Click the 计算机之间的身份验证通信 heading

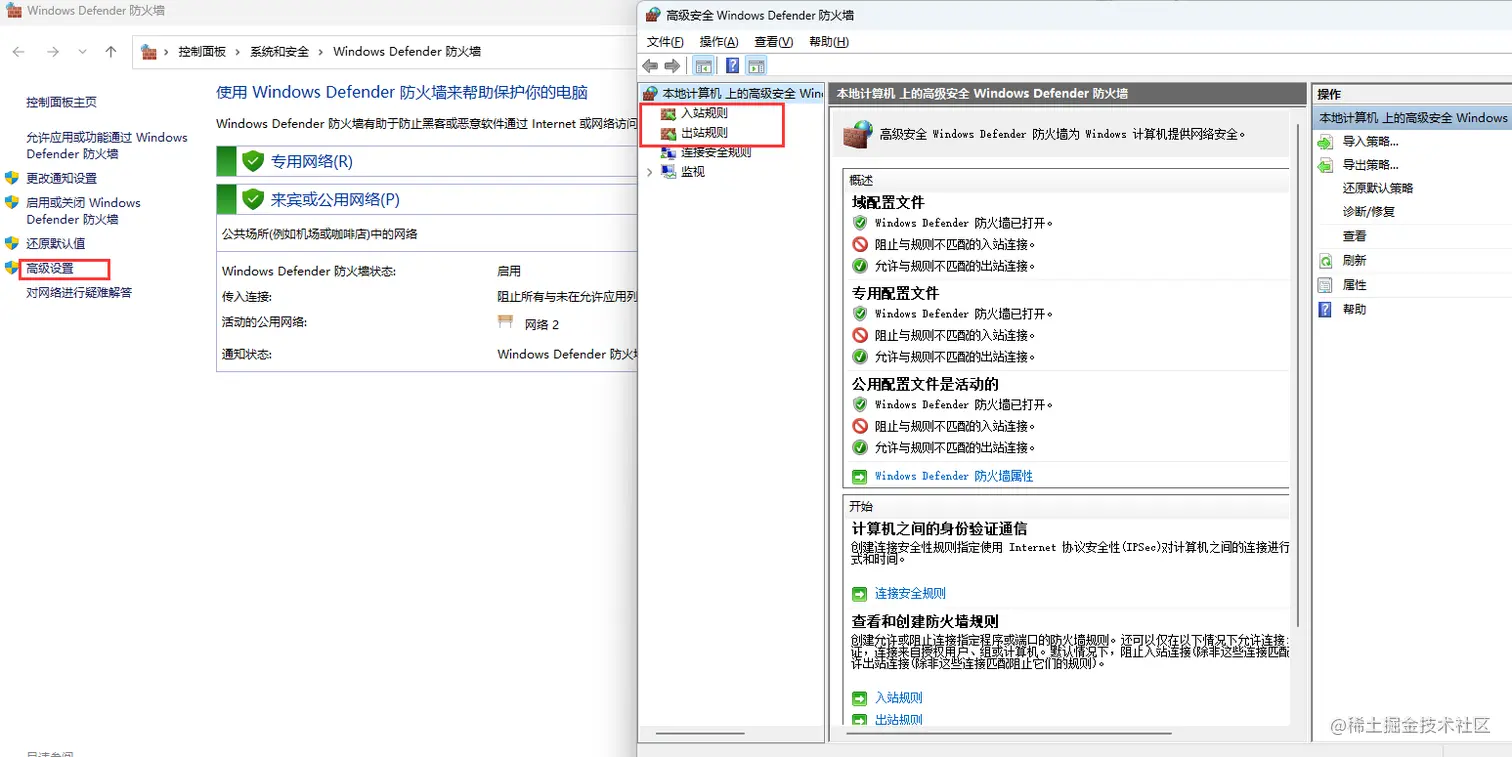click(x=940, y=528)
